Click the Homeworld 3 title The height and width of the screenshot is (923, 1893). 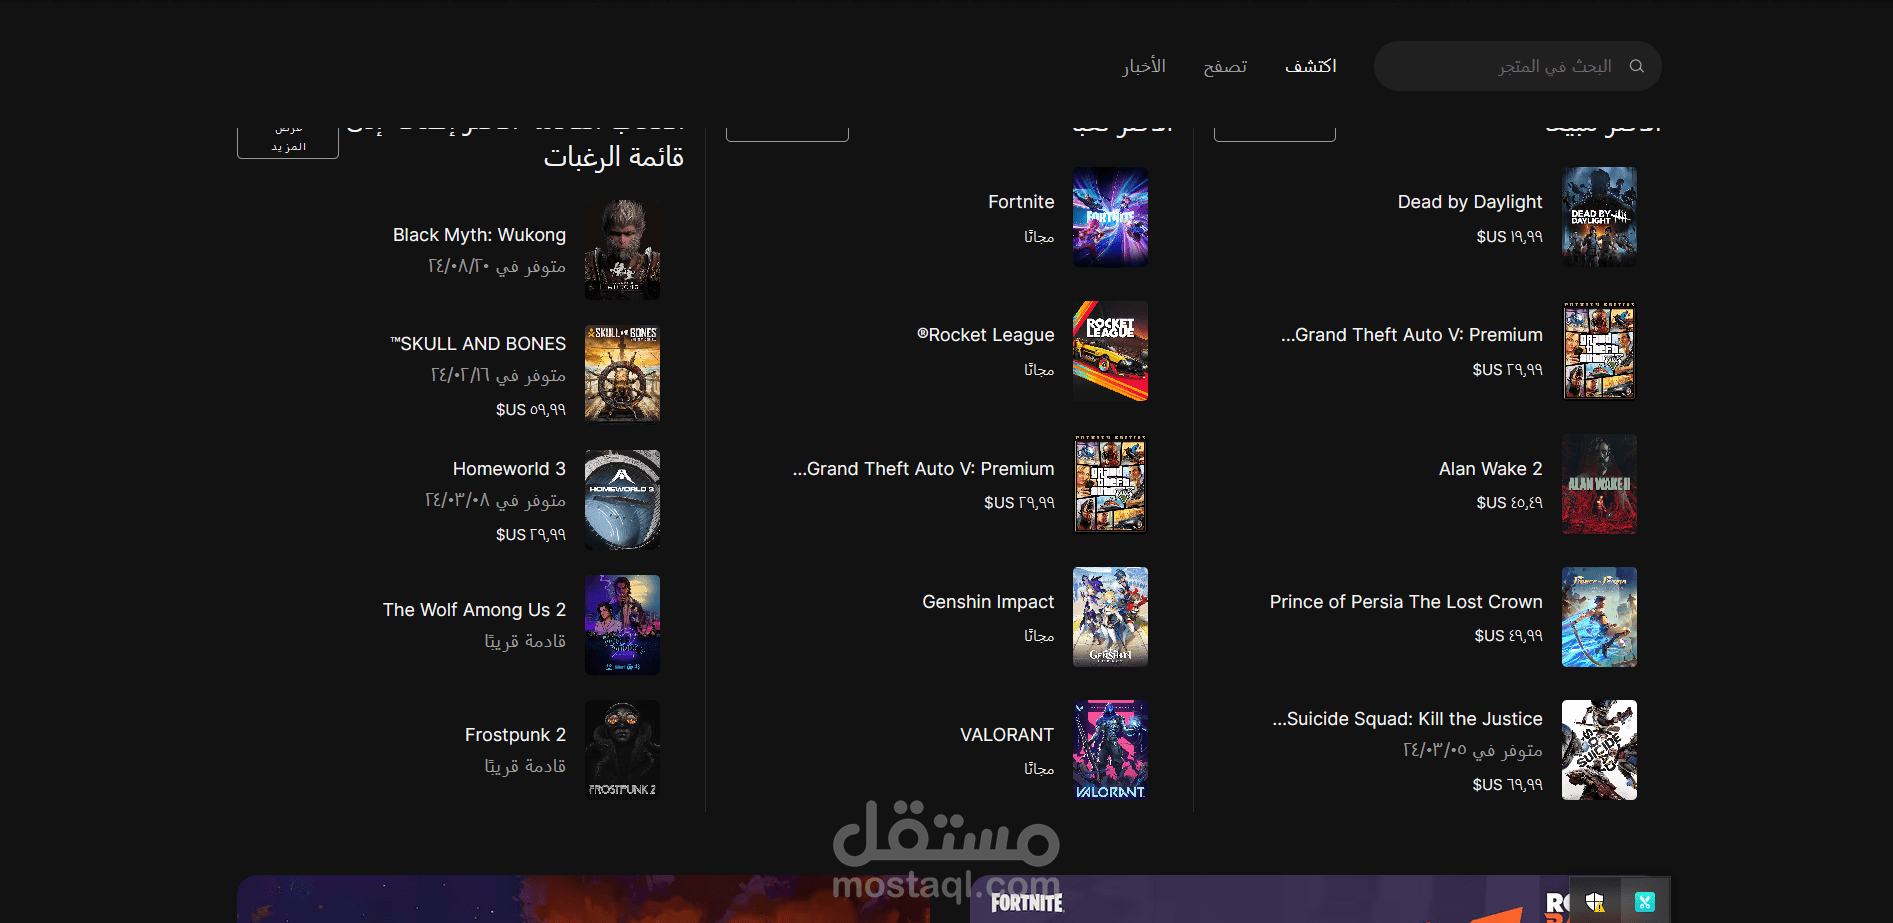pyautogui.click(x=509, y=469)
